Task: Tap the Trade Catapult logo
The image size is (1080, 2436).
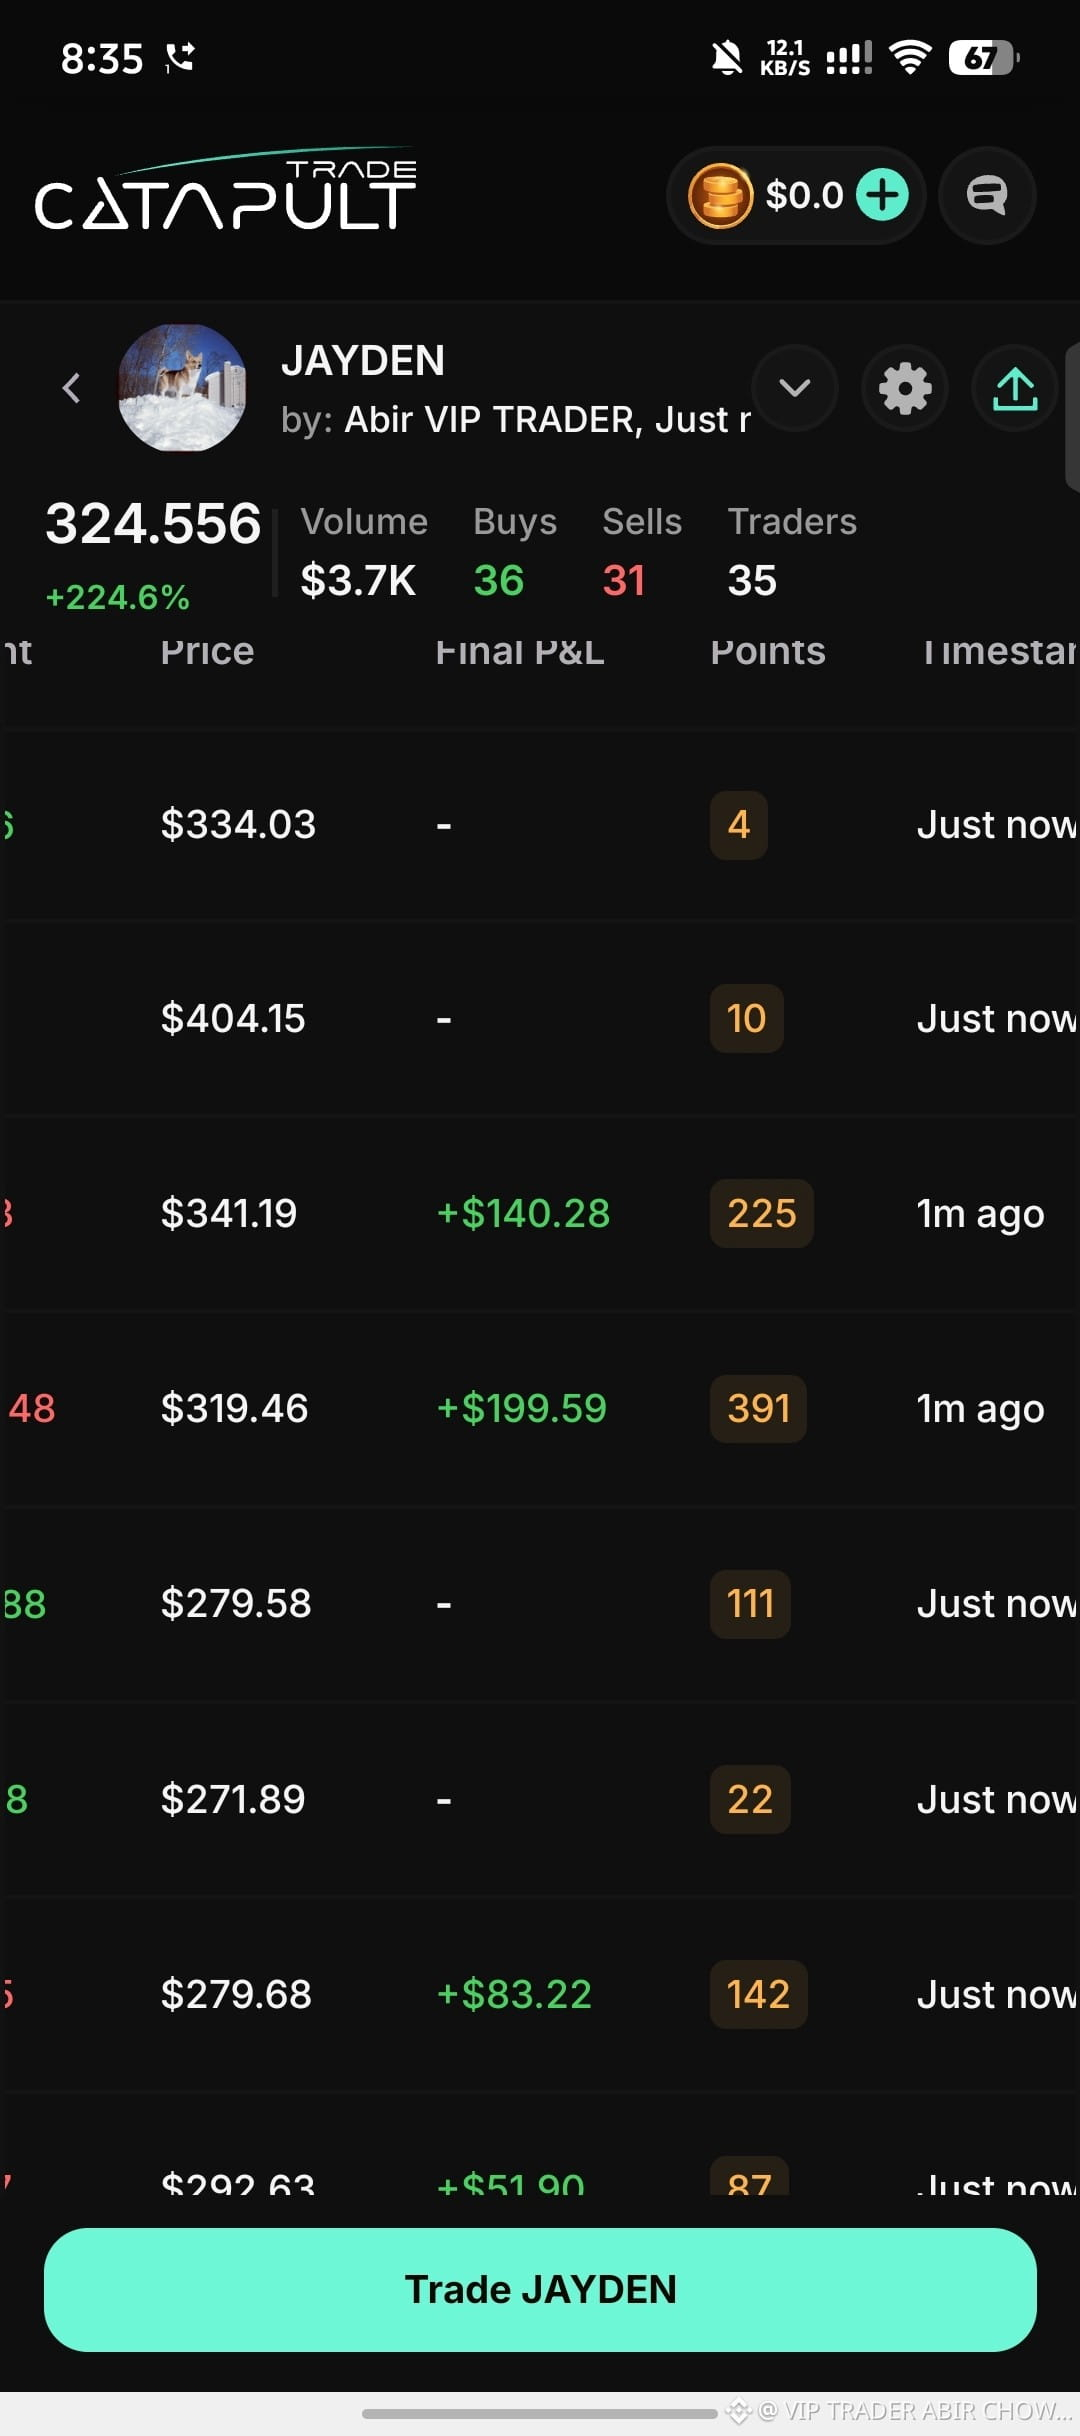Action: [x=226, y=190]
